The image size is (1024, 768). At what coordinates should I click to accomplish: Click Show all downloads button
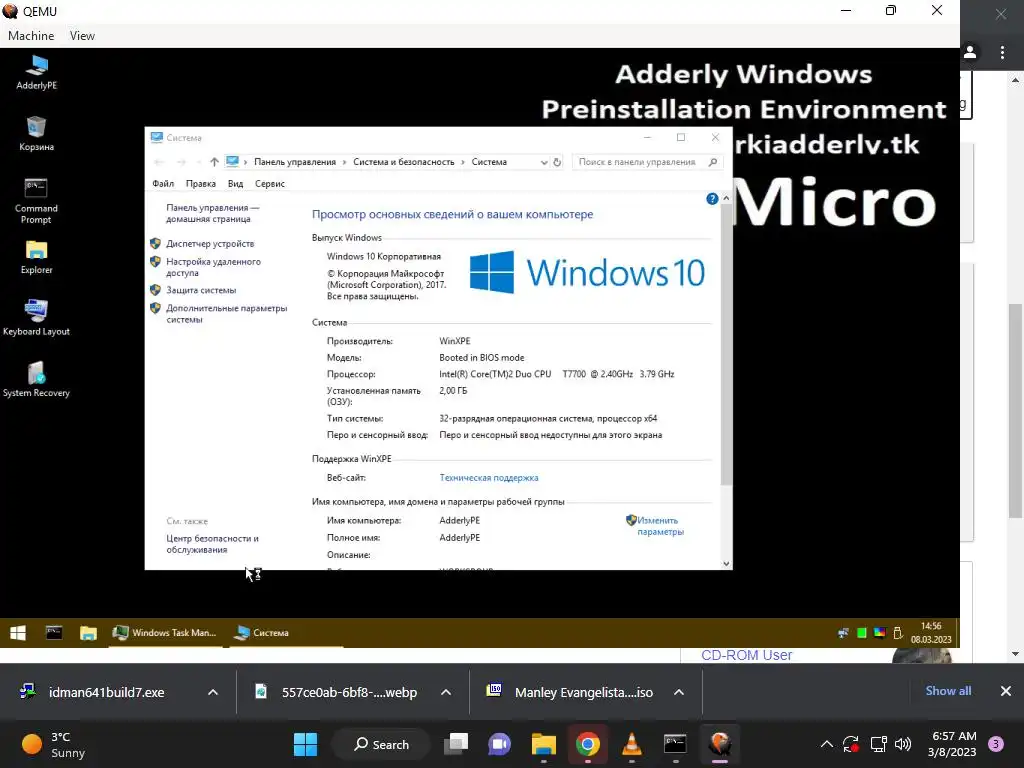click(948, 691)
